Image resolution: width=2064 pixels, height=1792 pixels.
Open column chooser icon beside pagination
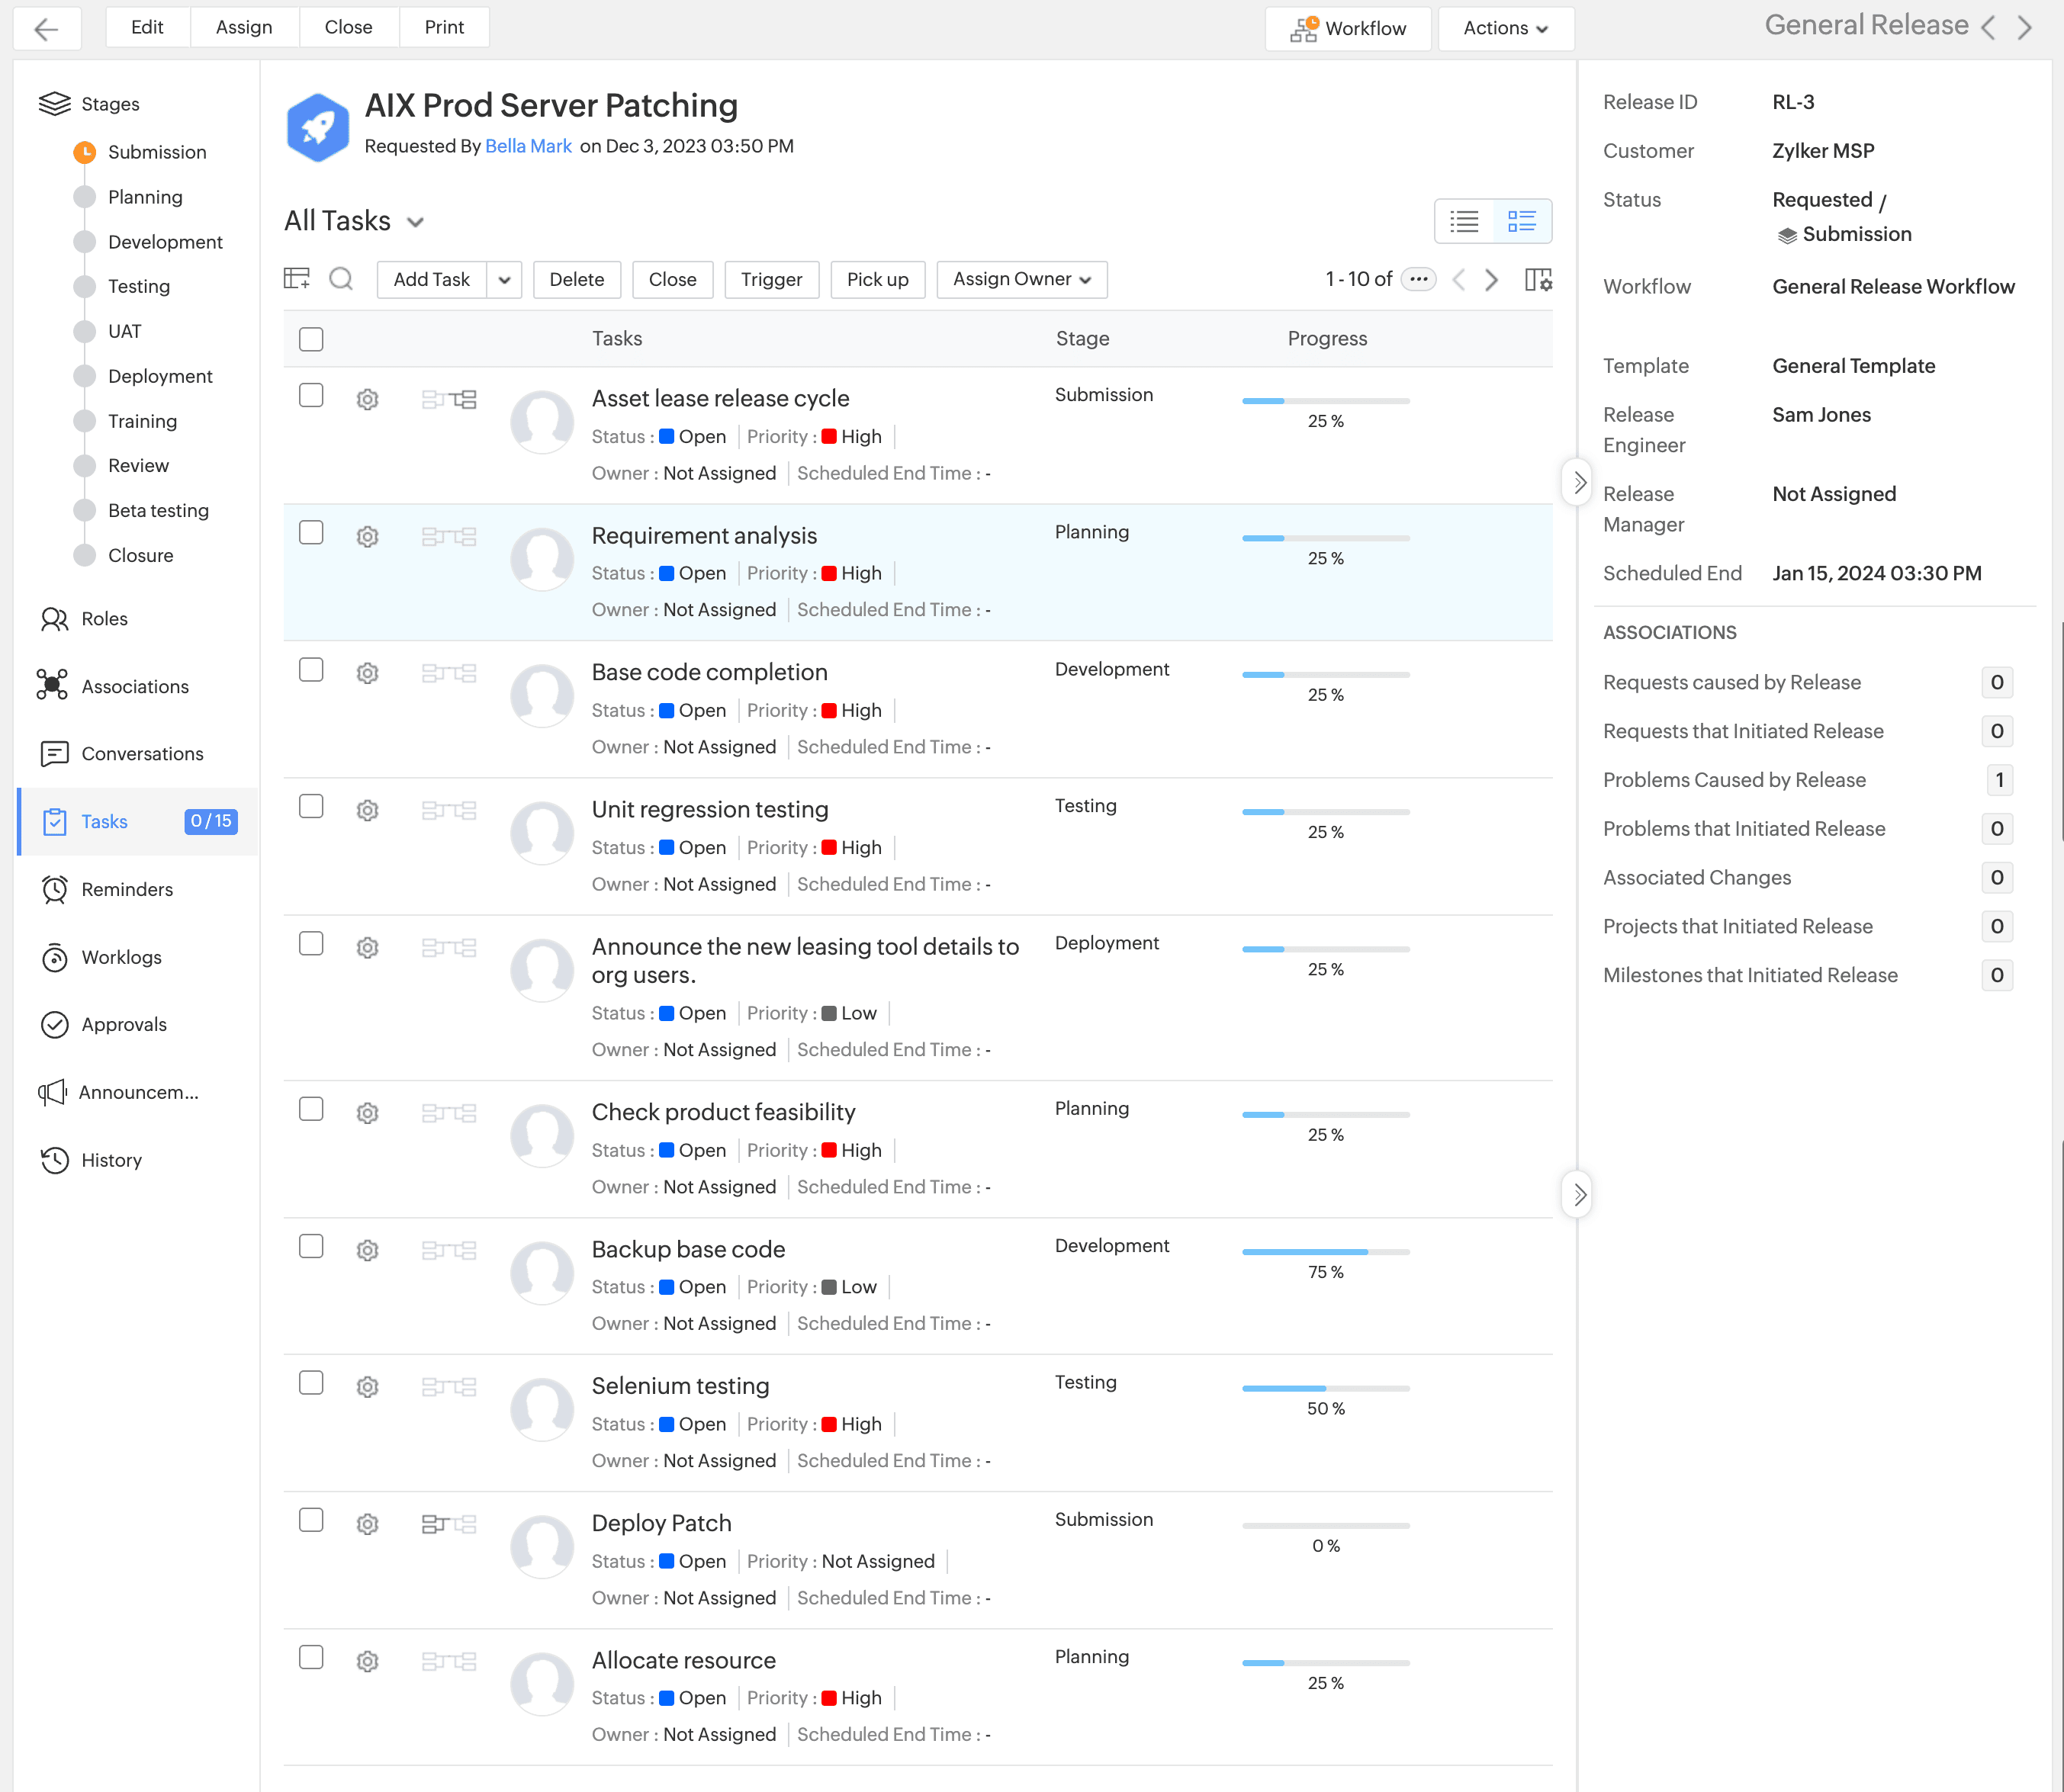1537,280
